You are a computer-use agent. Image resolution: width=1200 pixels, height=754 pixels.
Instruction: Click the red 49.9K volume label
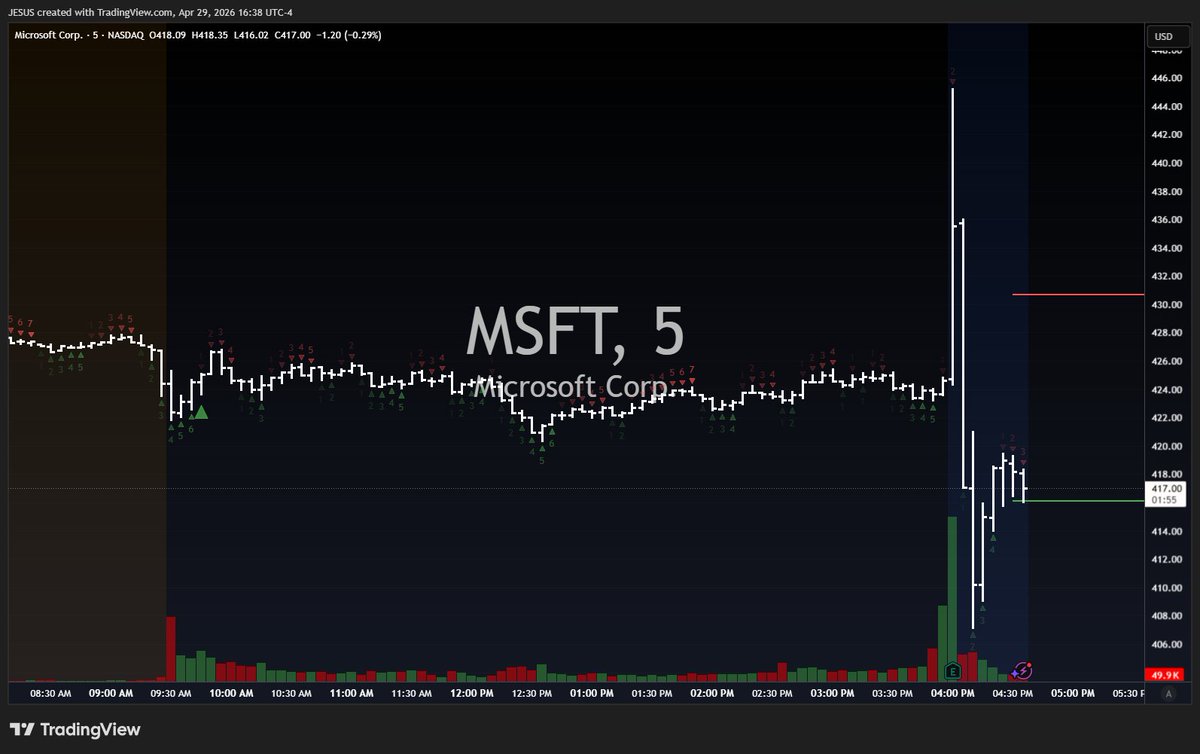[x=1162, y=675]
